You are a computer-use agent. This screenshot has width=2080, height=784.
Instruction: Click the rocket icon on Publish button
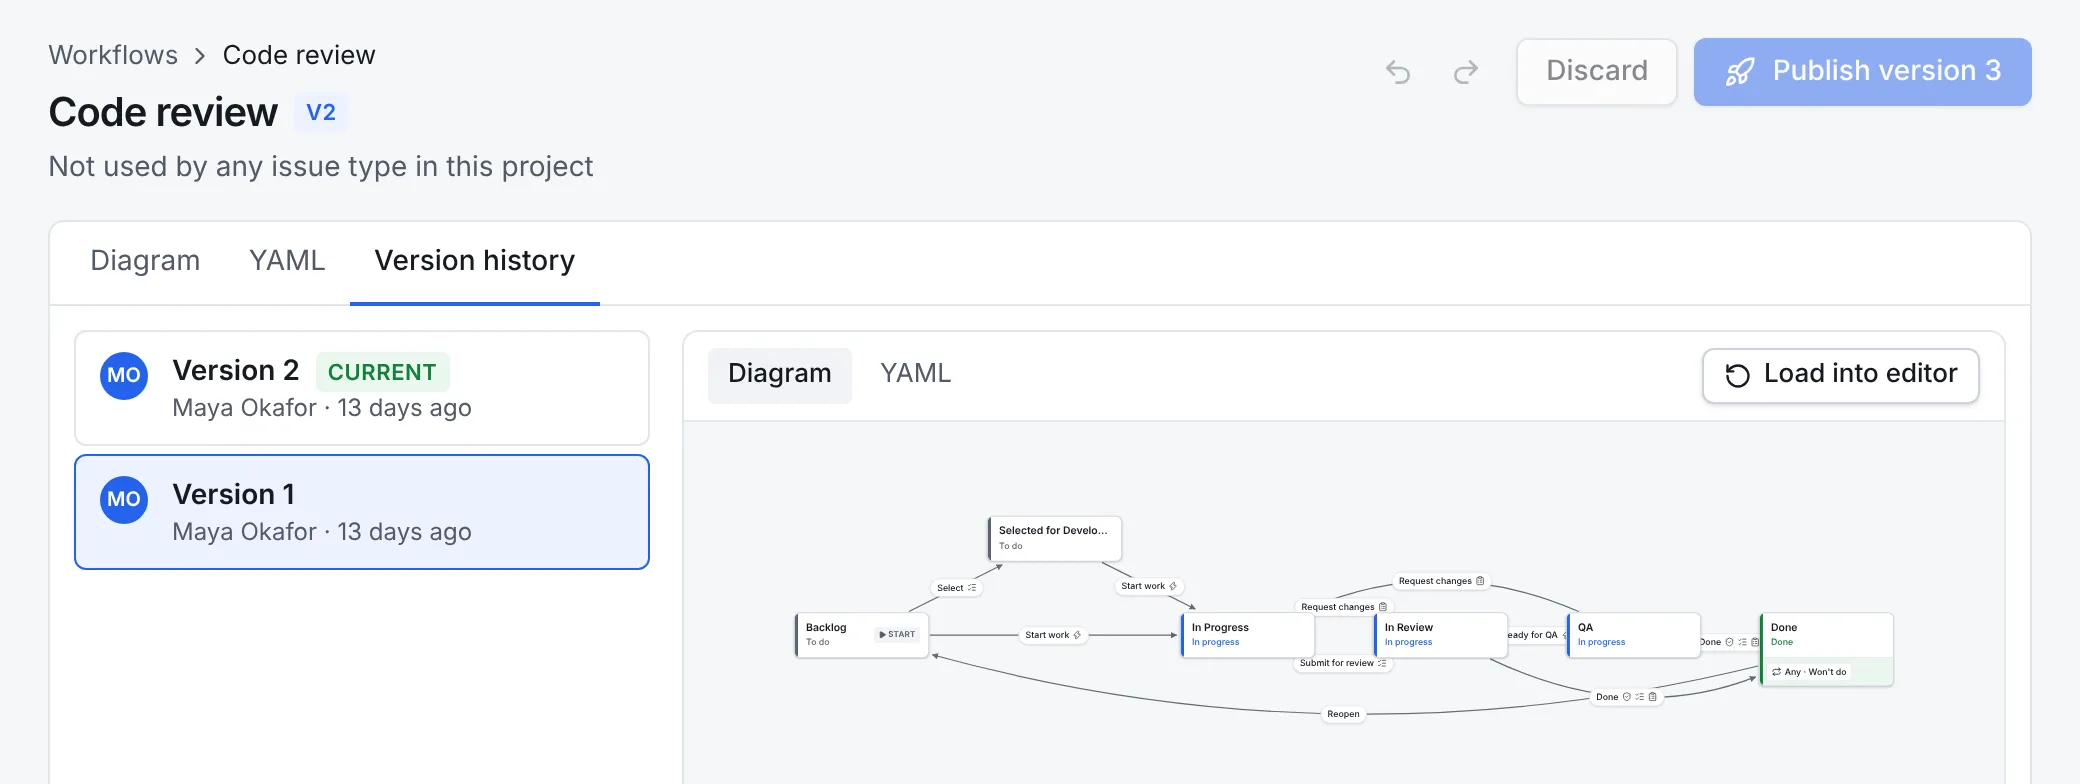[1740, 72]
